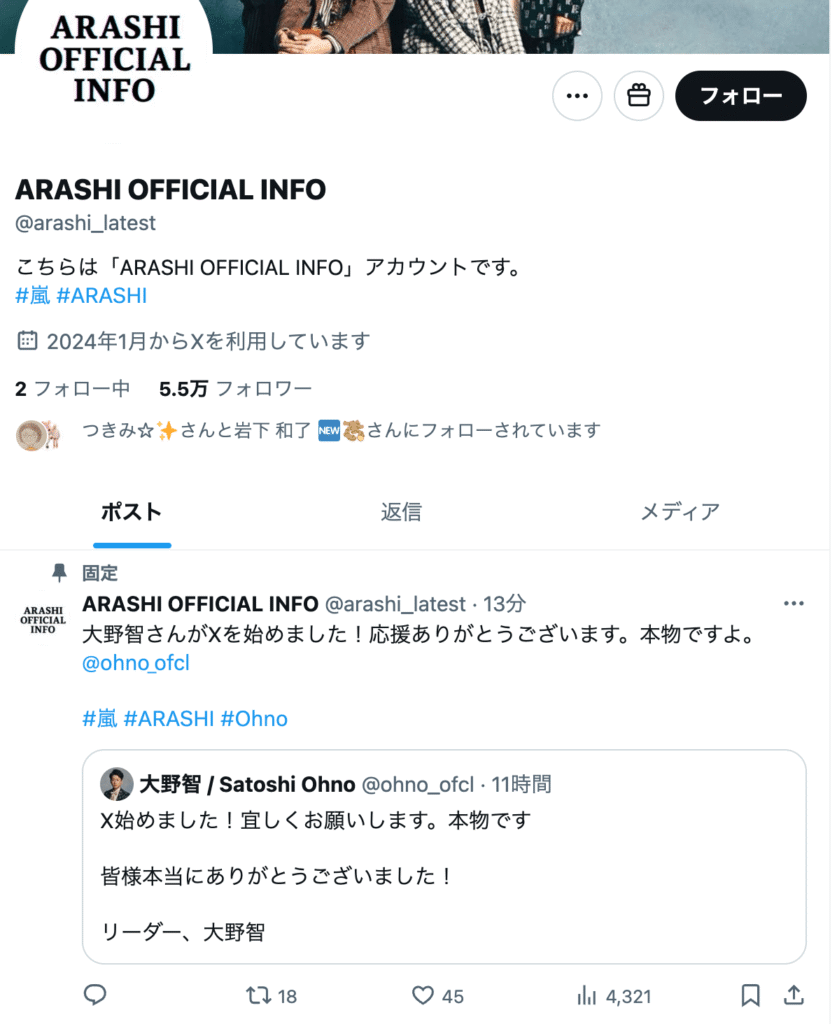Reply to the pinned post
Viewport: 837px width, 1024px height.
click(x=95, y=995)
